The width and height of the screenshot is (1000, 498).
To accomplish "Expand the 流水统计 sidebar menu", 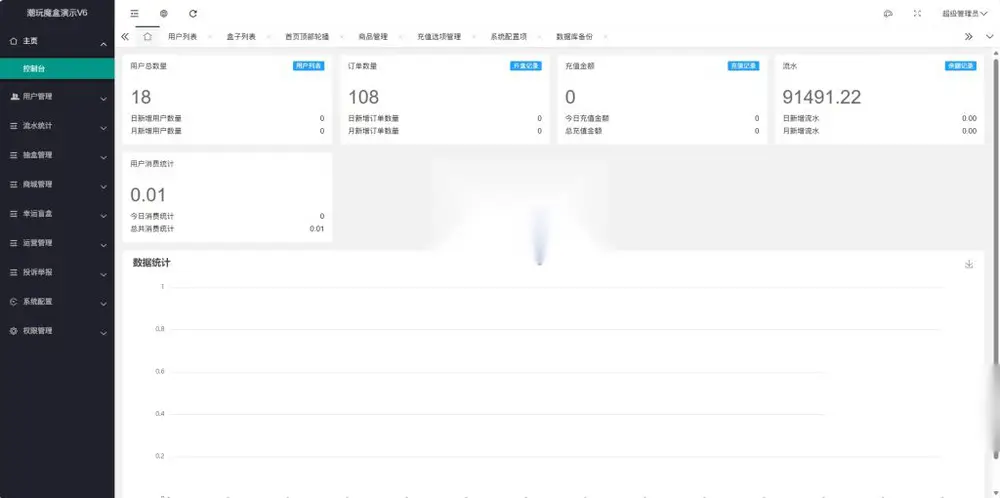I will click(x=57, y=126).
